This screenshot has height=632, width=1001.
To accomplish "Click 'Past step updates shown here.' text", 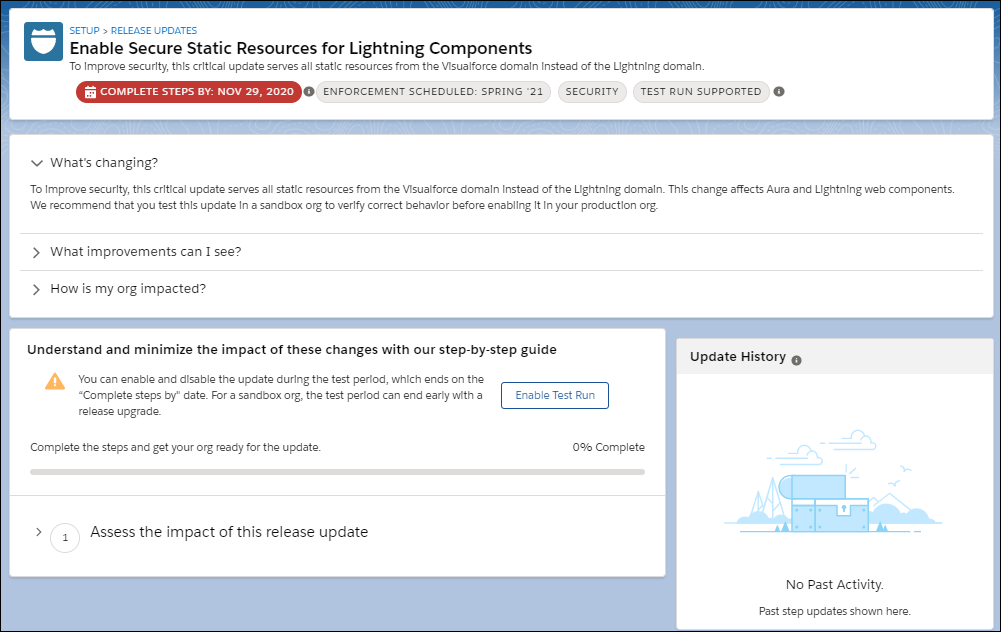I will [x=834, y=611].
